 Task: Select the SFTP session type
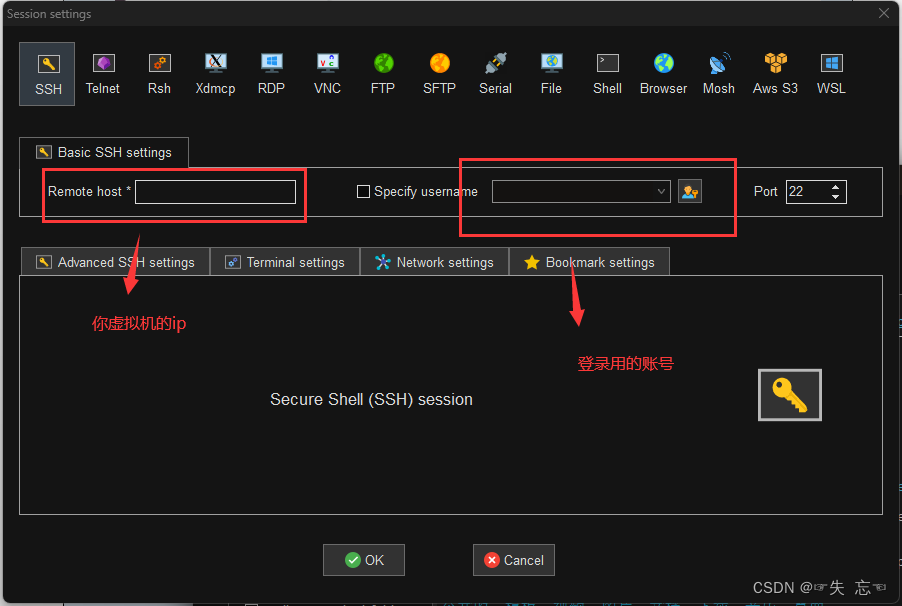439,73
